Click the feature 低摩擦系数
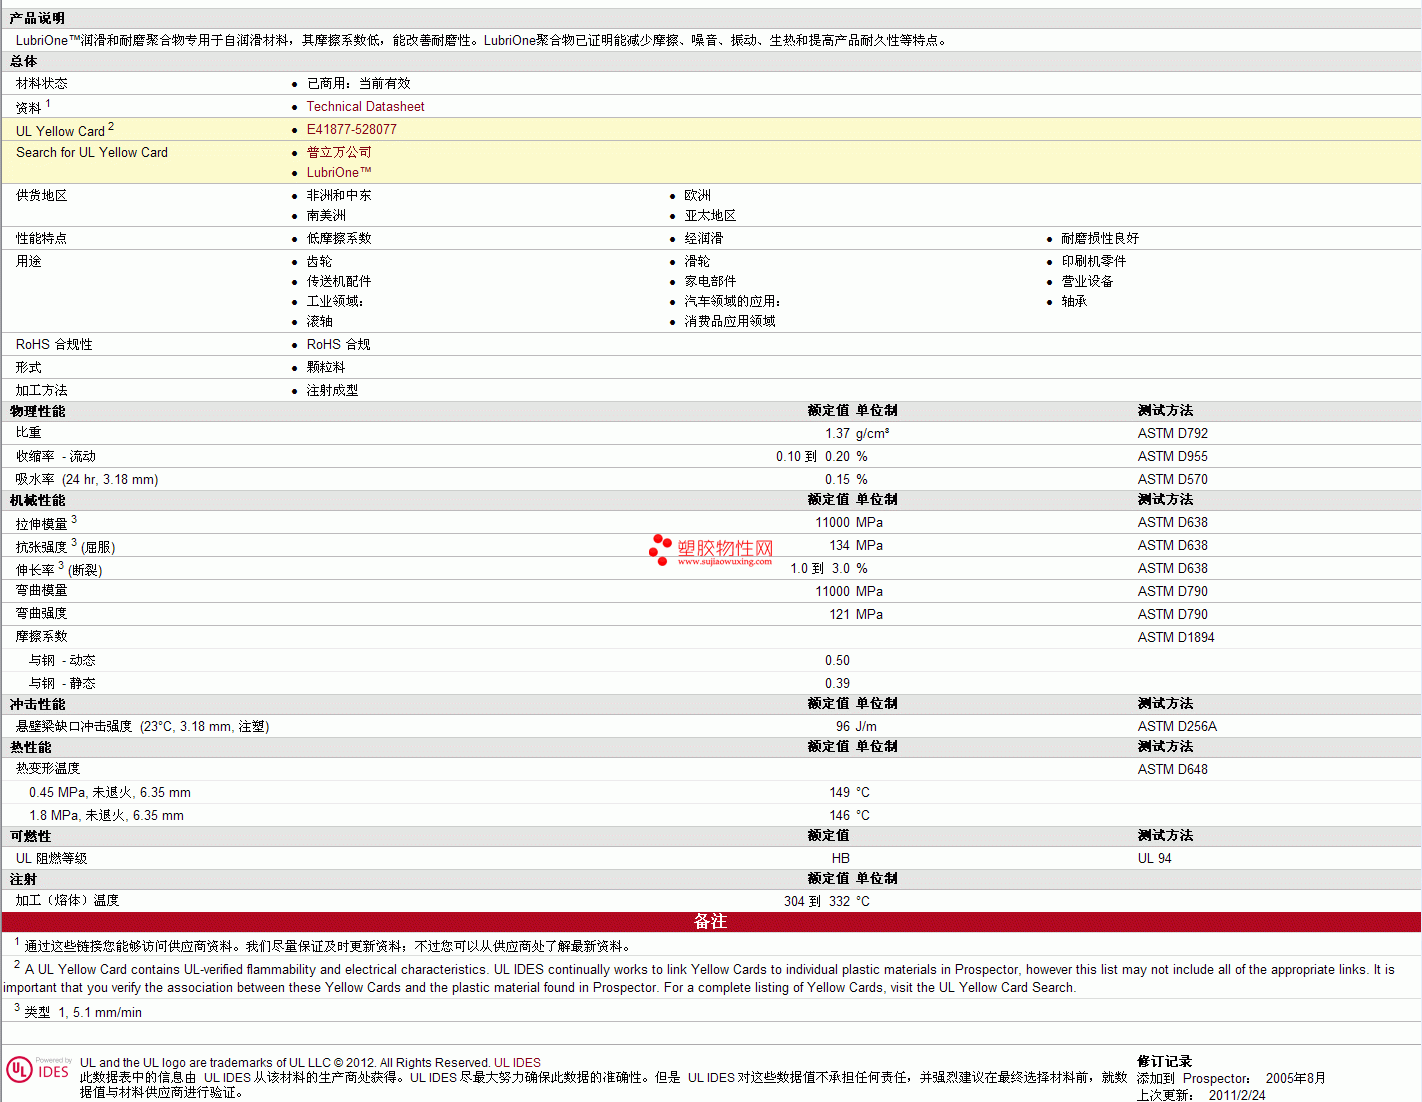Screen dimensions: 1422x1102 point(339,238)
